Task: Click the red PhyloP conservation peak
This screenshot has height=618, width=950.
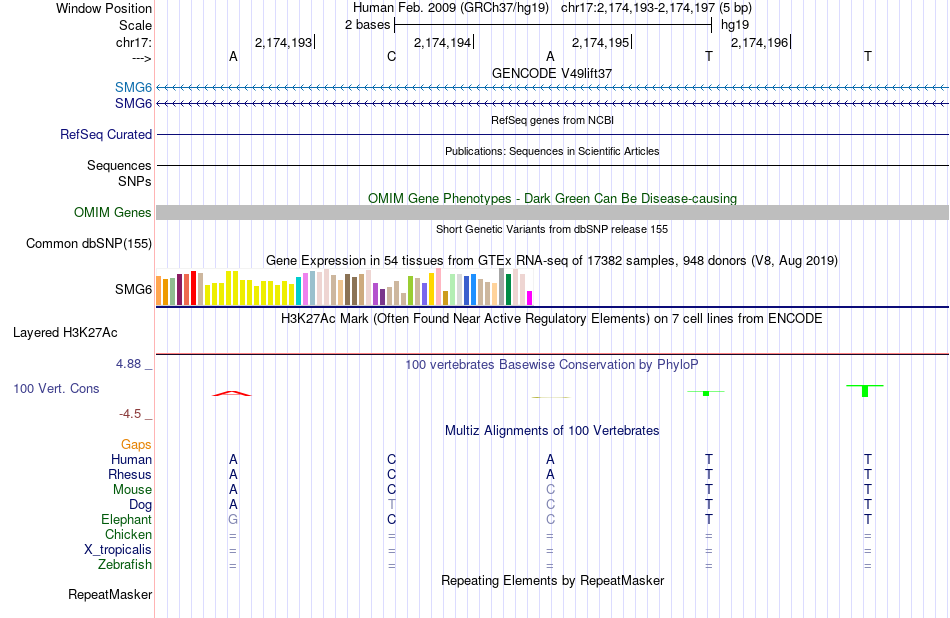Action: coord(232,393)
